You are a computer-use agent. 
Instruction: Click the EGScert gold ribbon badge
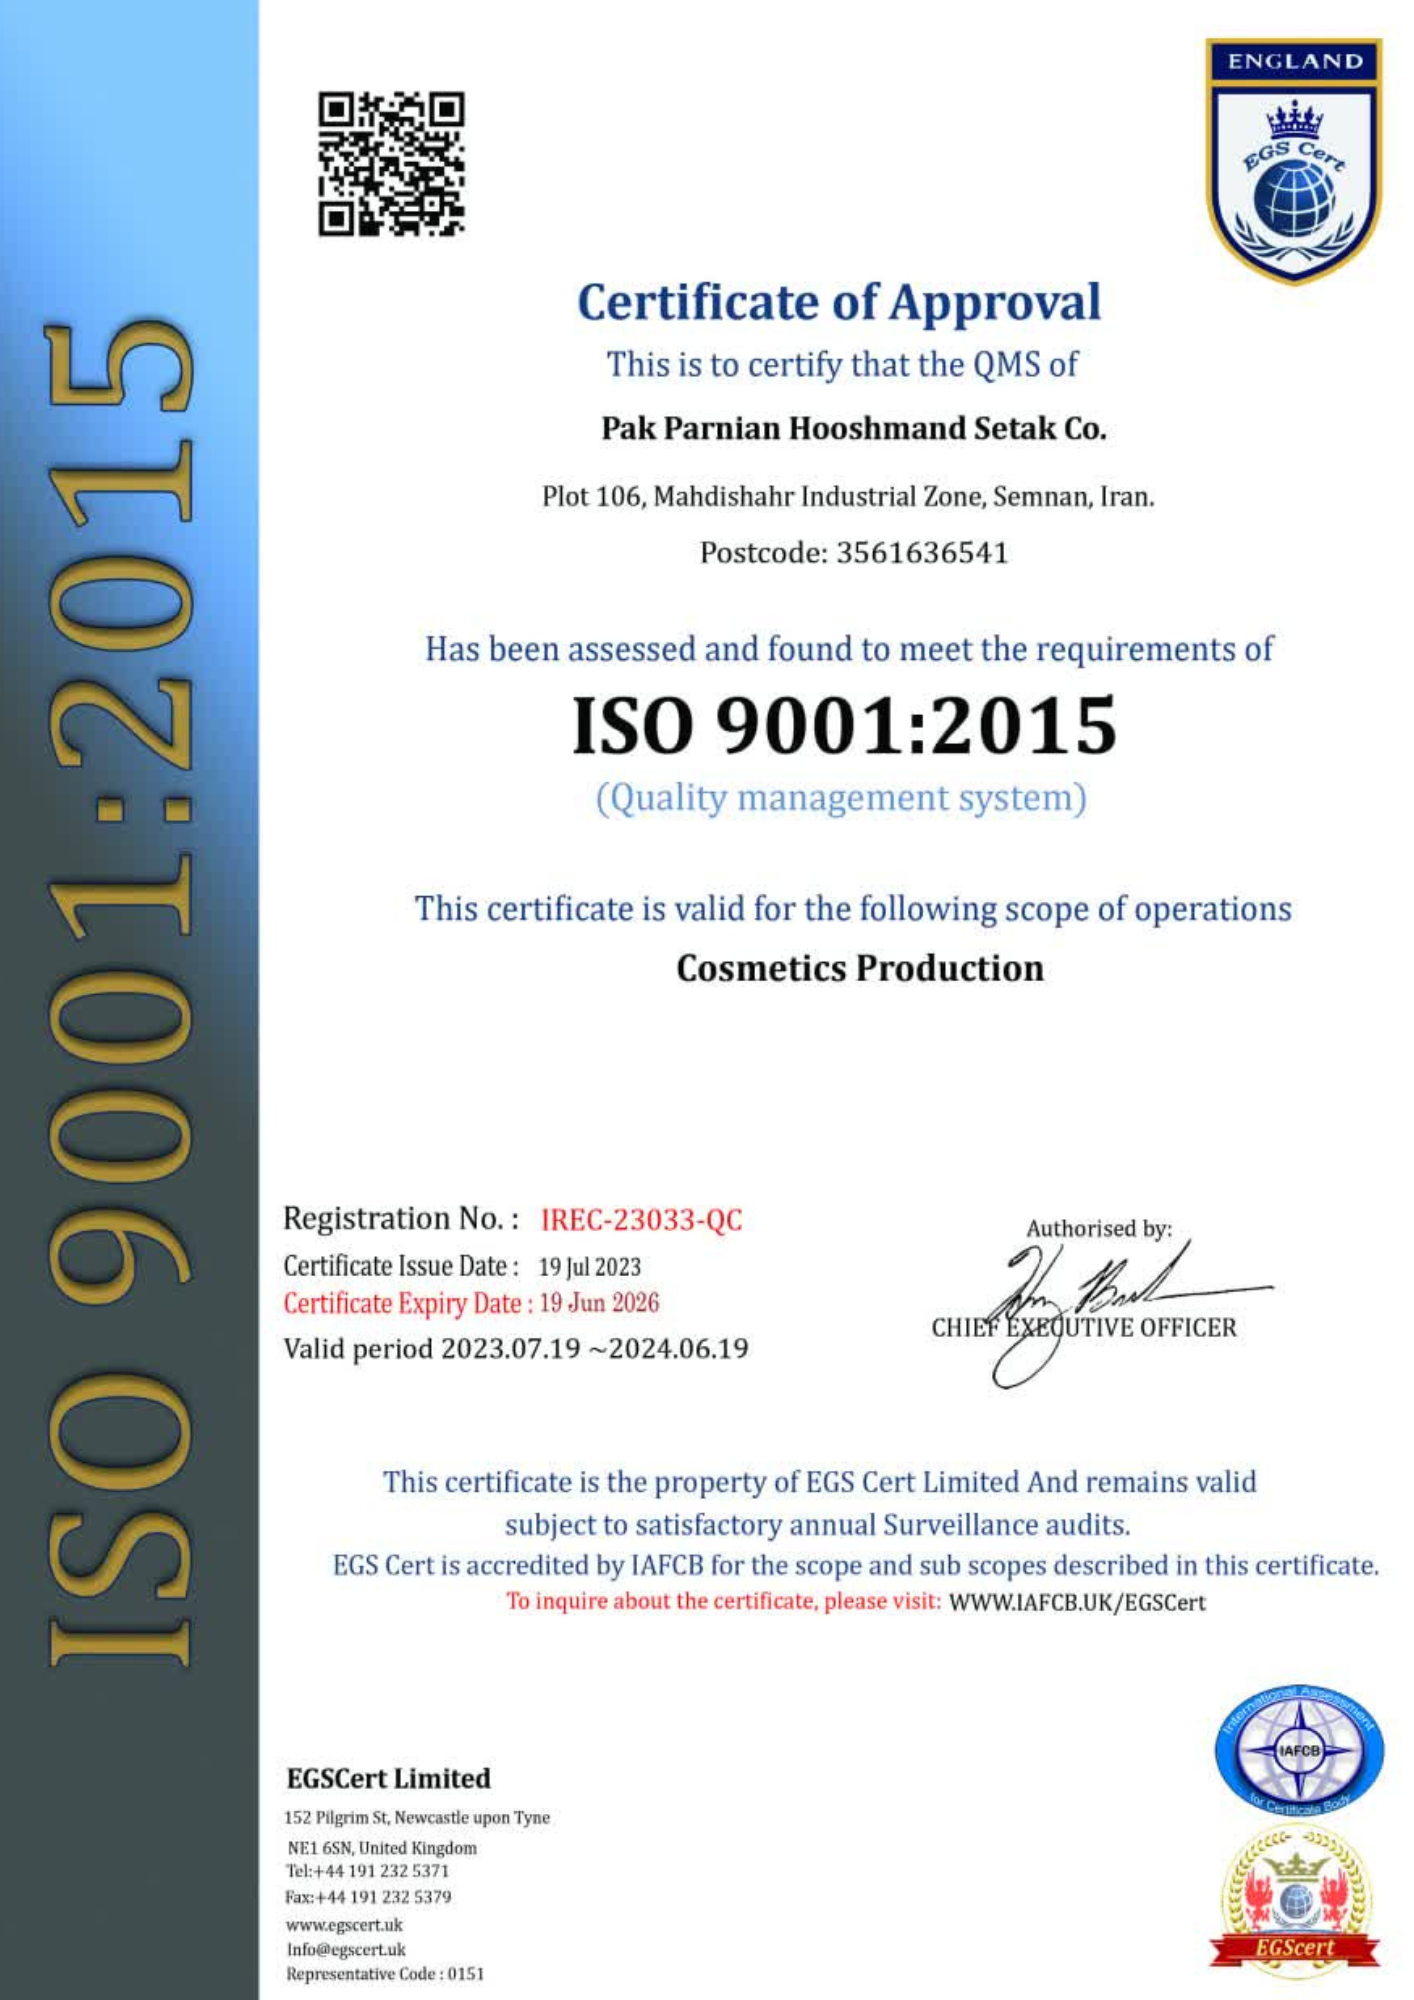coord(1295,1901)
